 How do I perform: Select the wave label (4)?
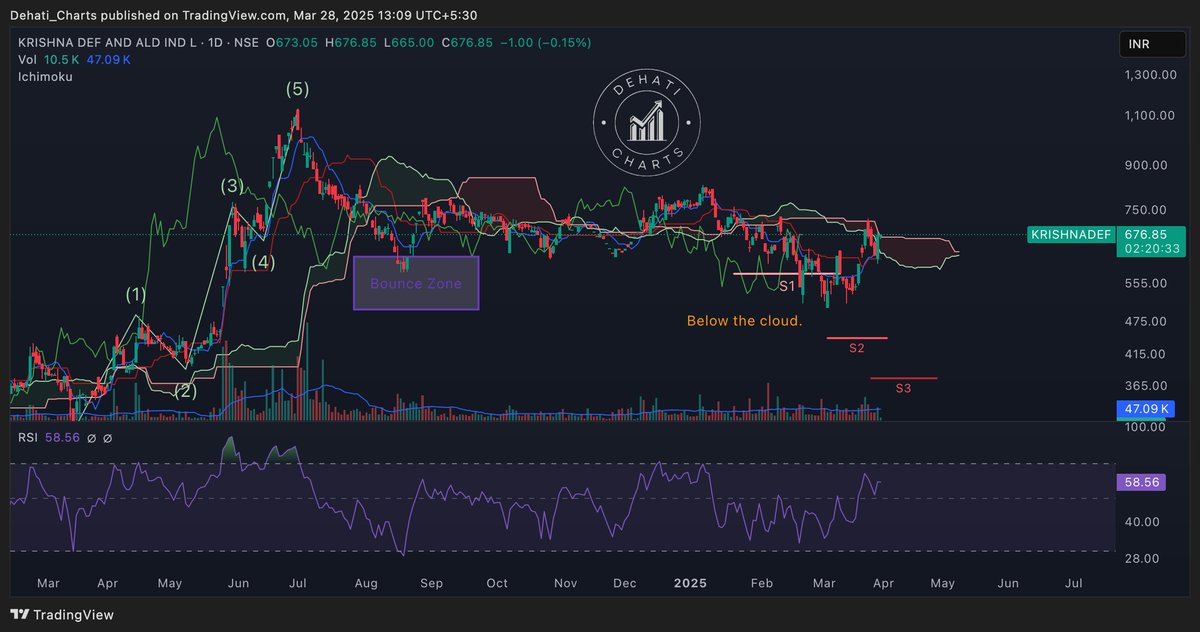(263, 263)
